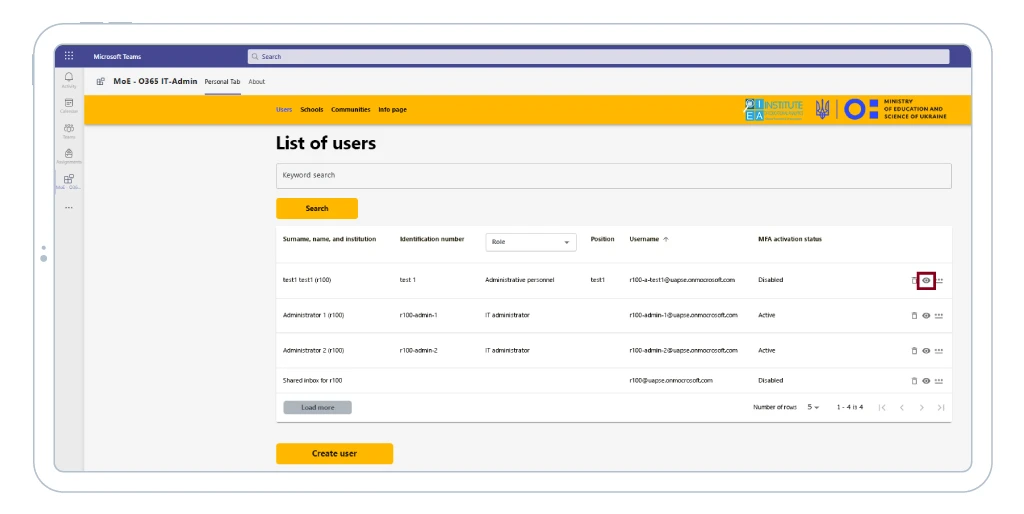Go to the Schools section

pos(312,110)
